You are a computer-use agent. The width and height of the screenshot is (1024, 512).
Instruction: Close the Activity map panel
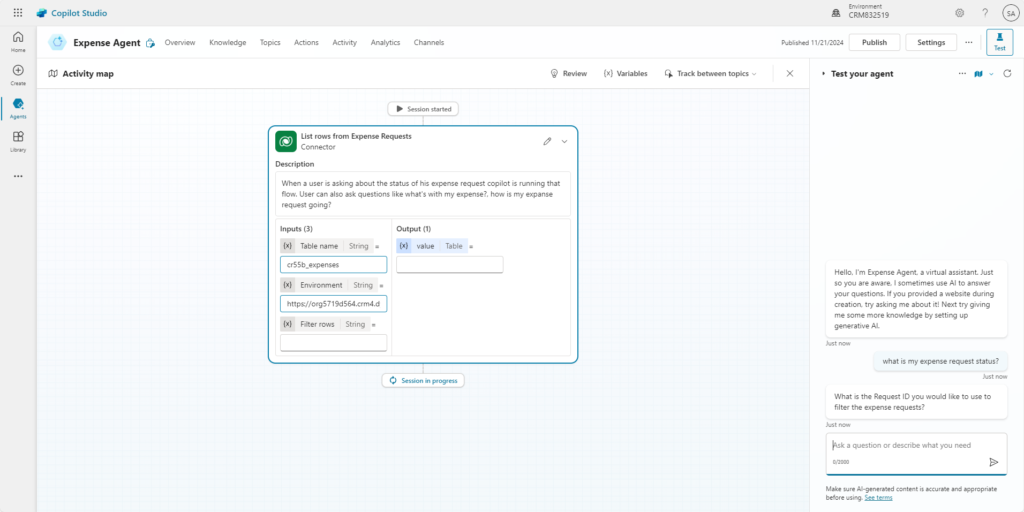point(790,74)
